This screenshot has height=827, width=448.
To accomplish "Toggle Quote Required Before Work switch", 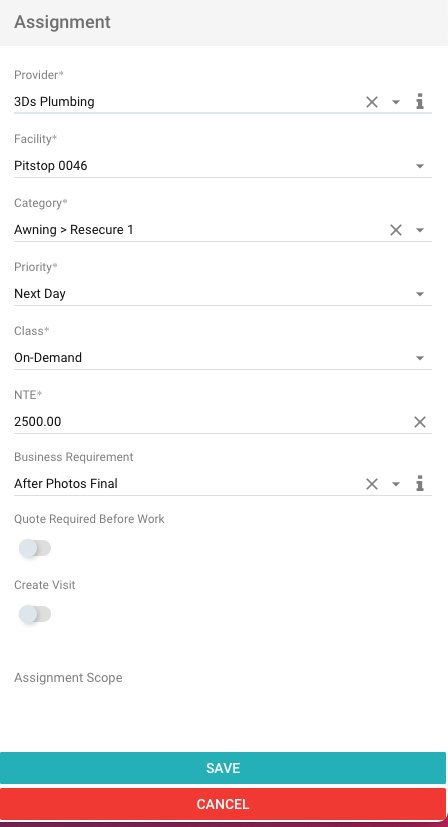I will (35, 548).
